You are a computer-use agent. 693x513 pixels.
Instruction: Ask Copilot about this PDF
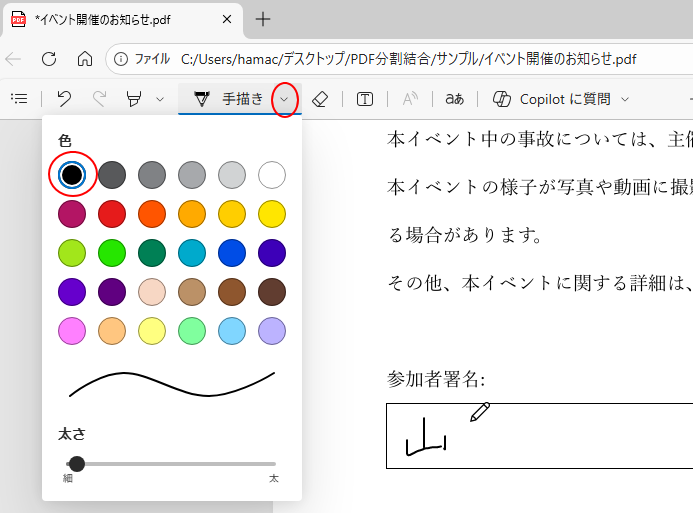point(552,99)
